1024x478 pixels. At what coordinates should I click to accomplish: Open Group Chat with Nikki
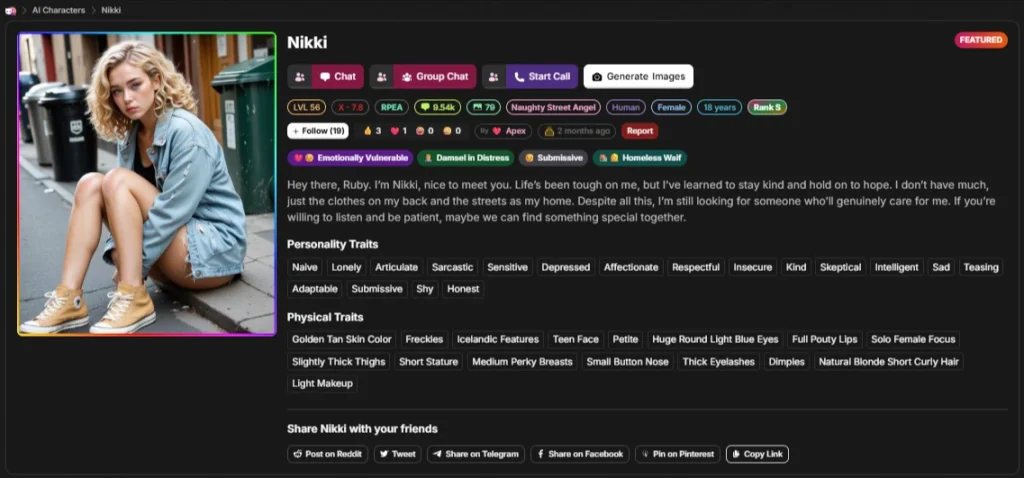[x=435, y=76]
